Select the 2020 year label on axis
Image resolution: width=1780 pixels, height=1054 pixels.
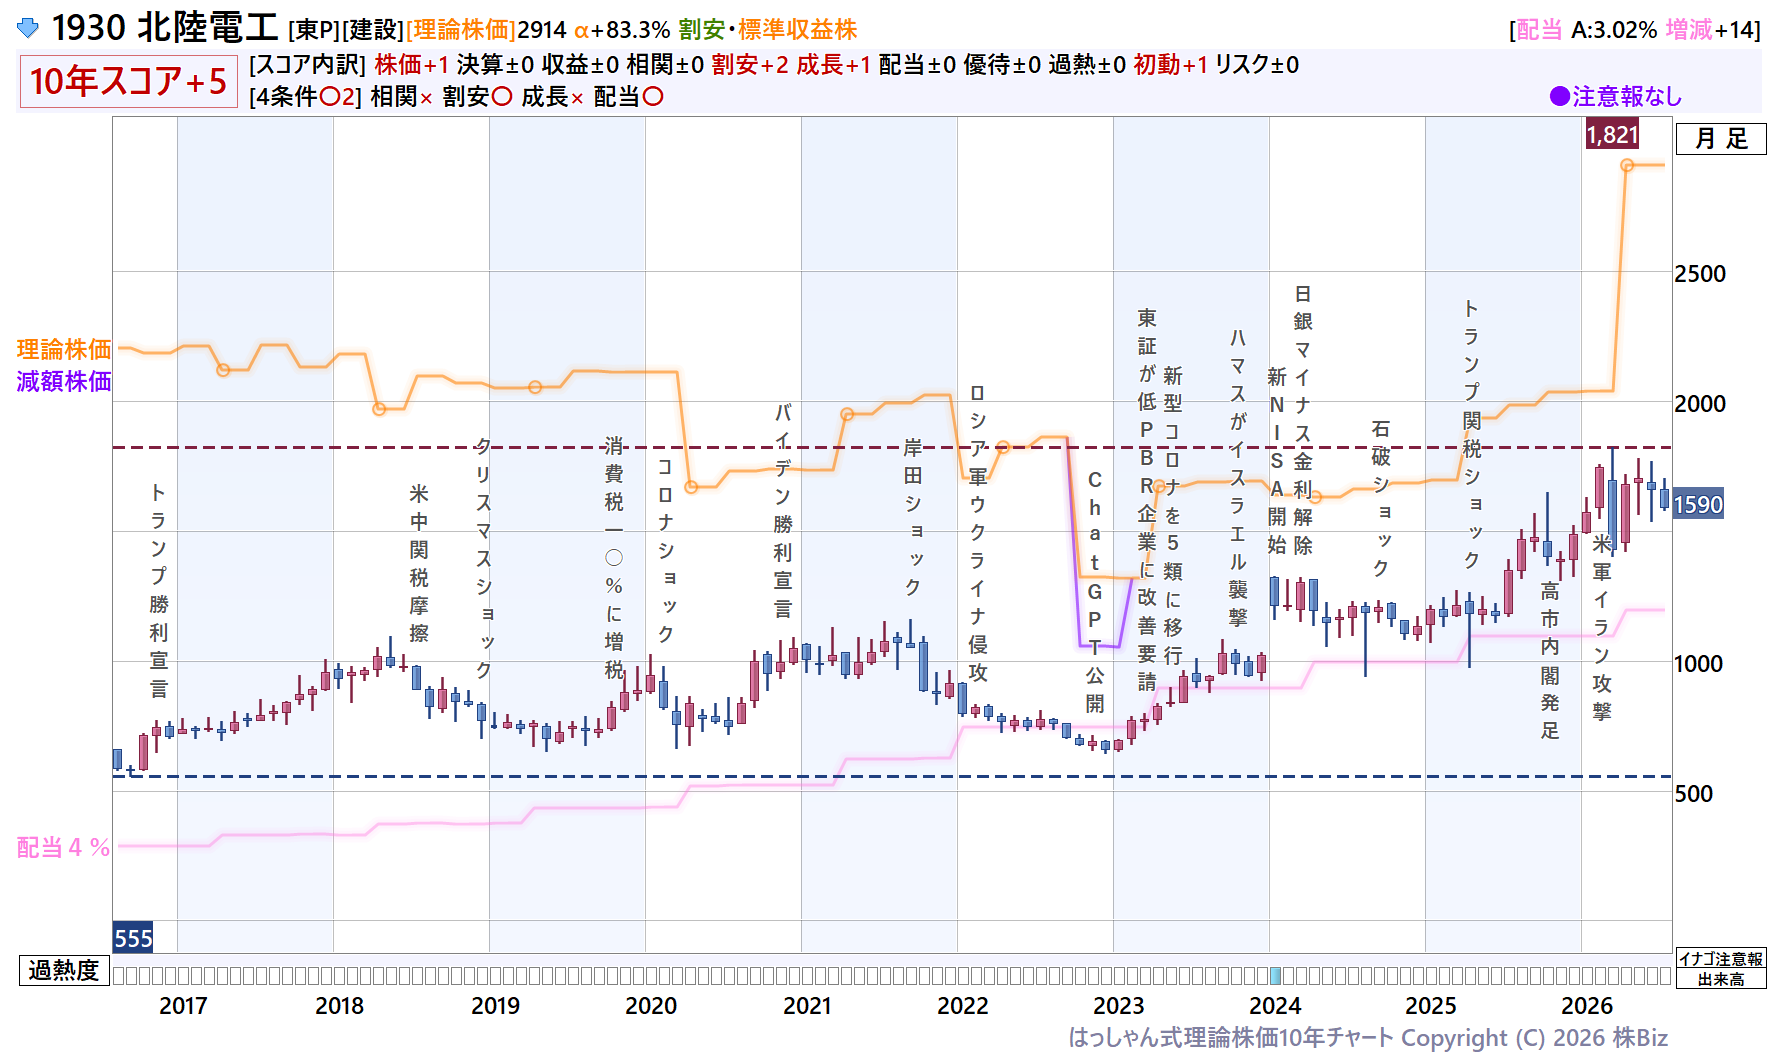coord(651,1005)
